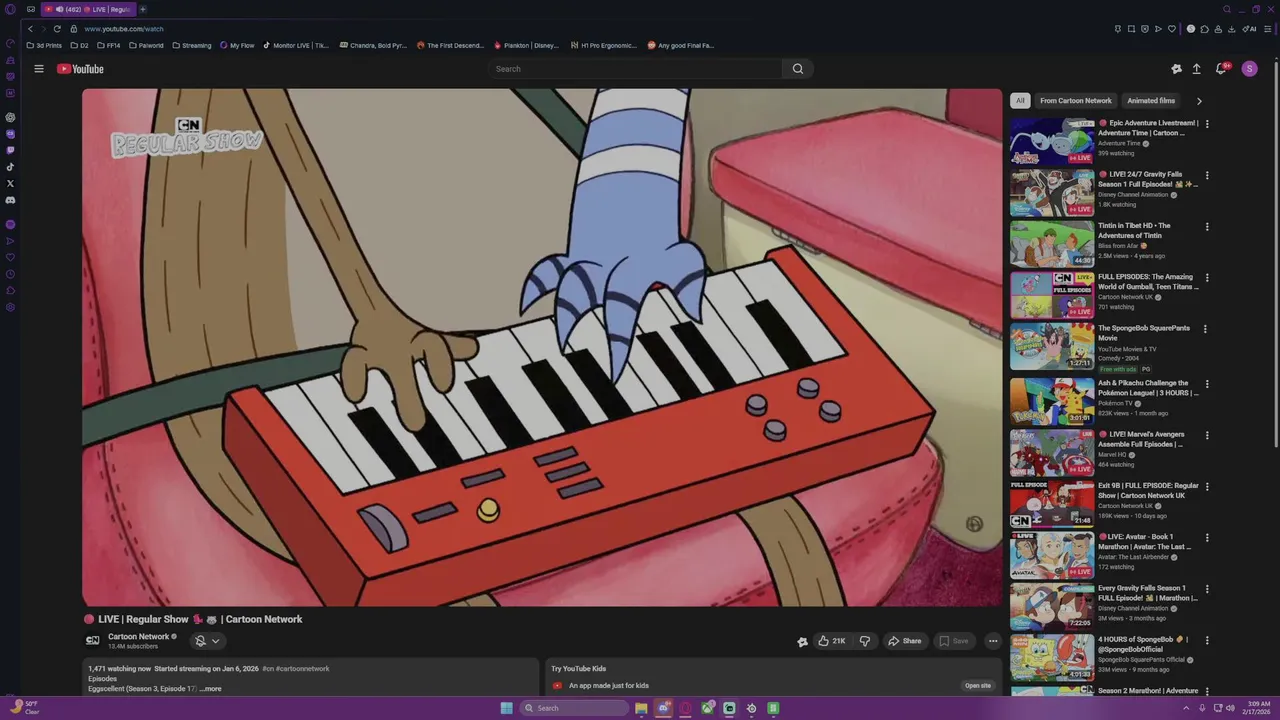Show more filter chips with right arrow
Viewport: 1280px width, 720px height.
click(1199, 101)
